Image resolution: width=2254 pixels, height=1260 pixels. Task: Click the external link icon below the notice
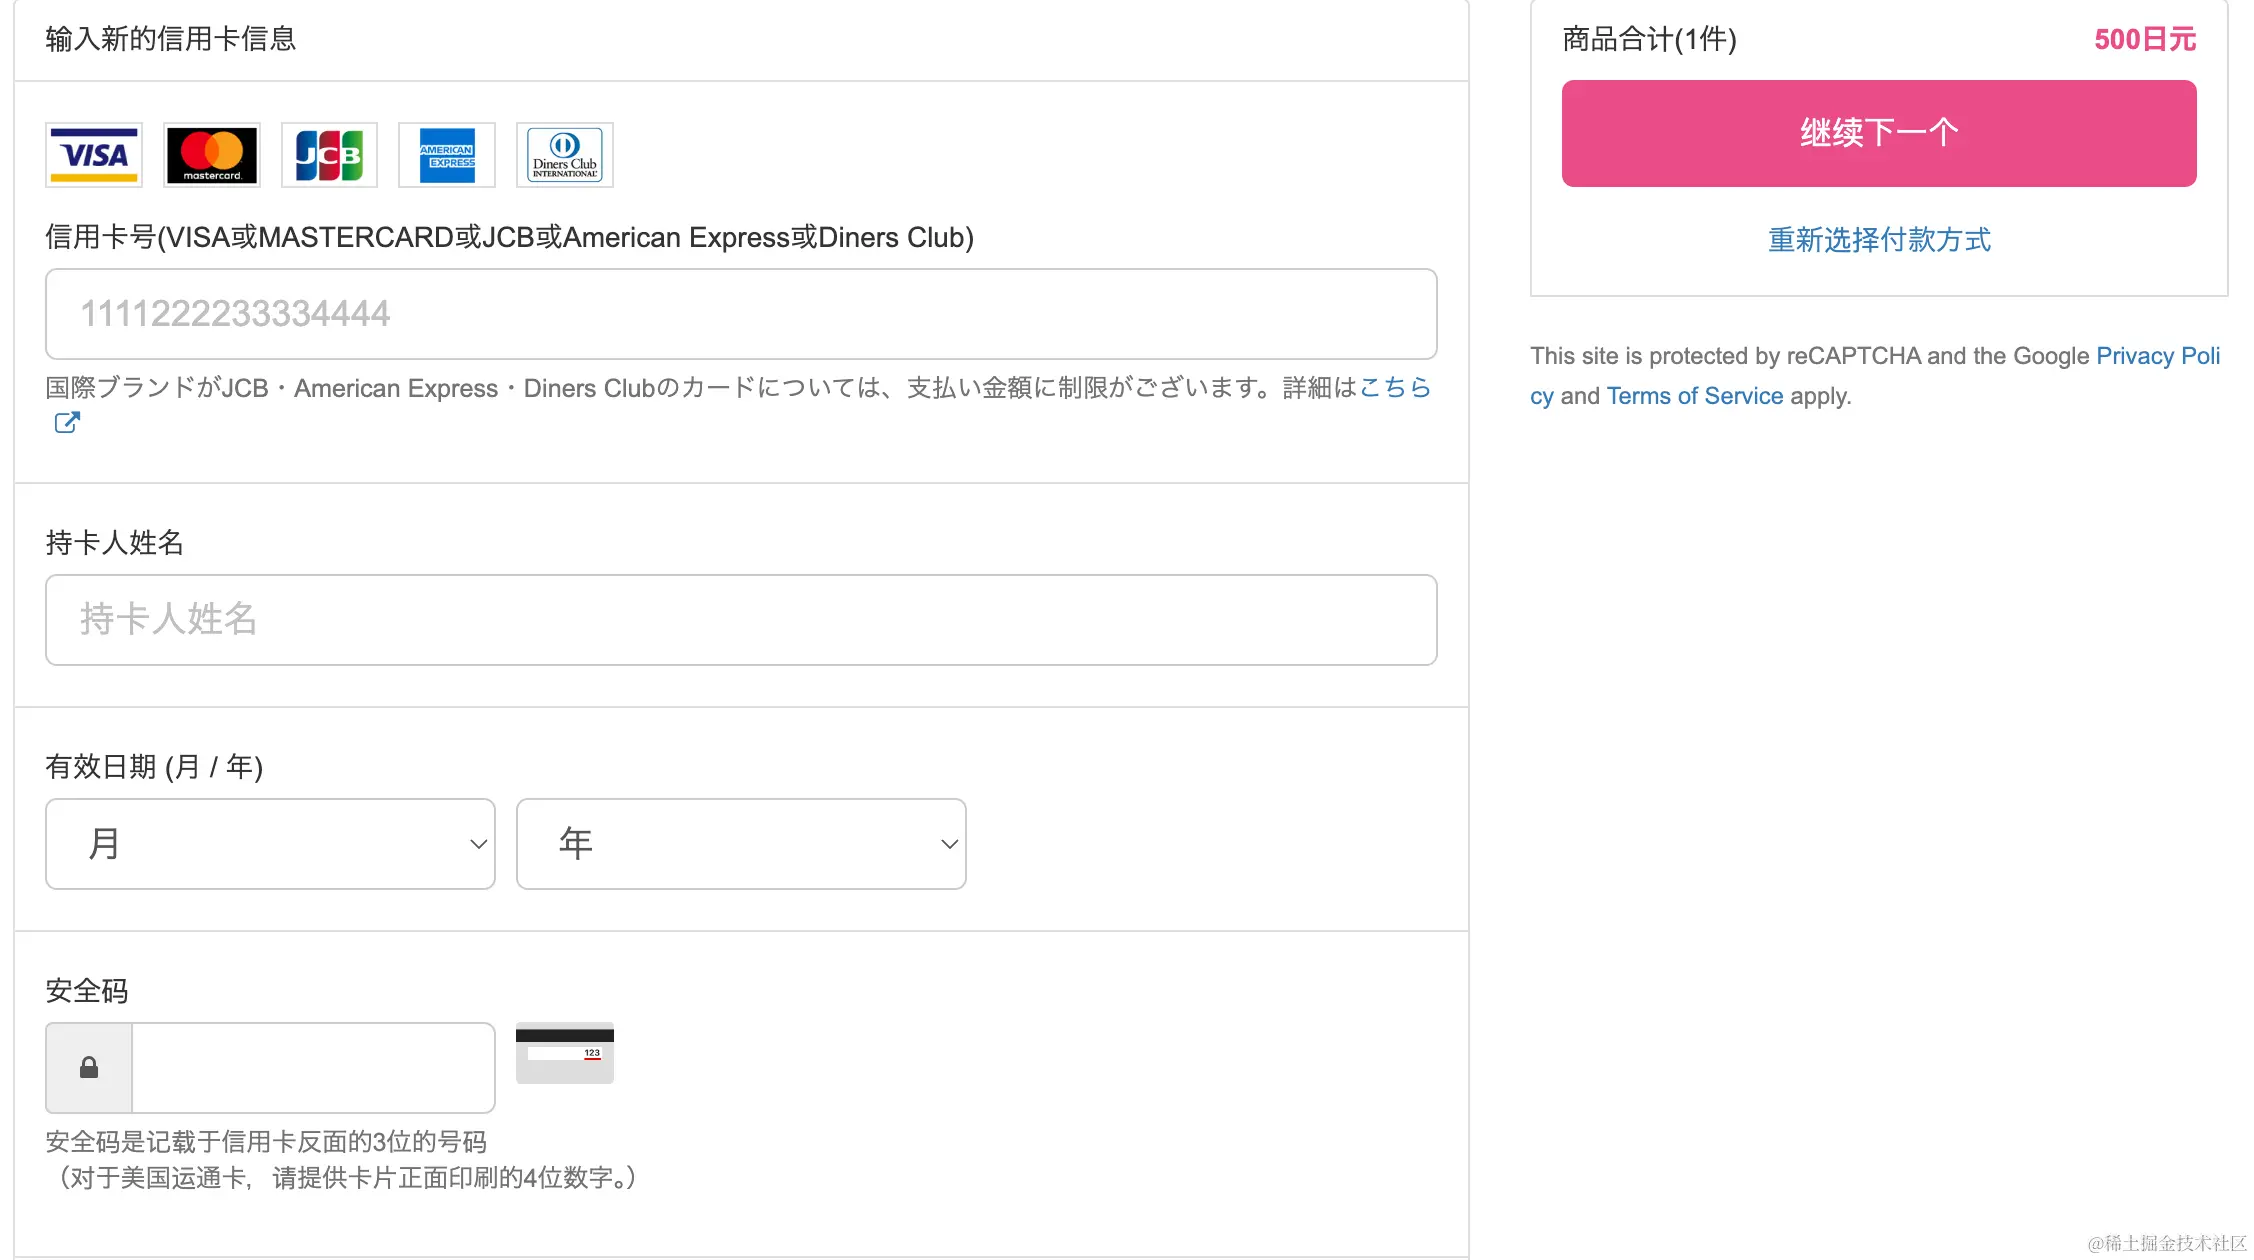point(67,423)
